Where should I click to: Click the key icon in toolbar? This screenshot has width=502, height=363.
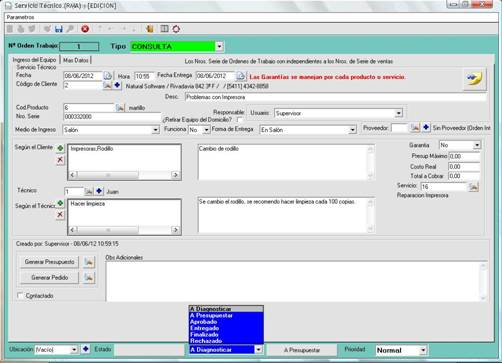pyautogui.click(x=70, y=29)
